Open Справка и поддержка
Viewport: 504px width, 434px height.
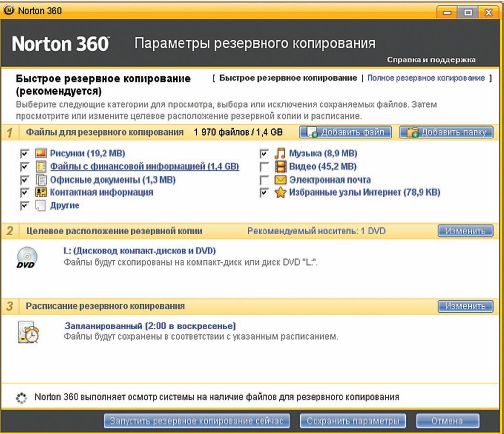pos(431,60)
